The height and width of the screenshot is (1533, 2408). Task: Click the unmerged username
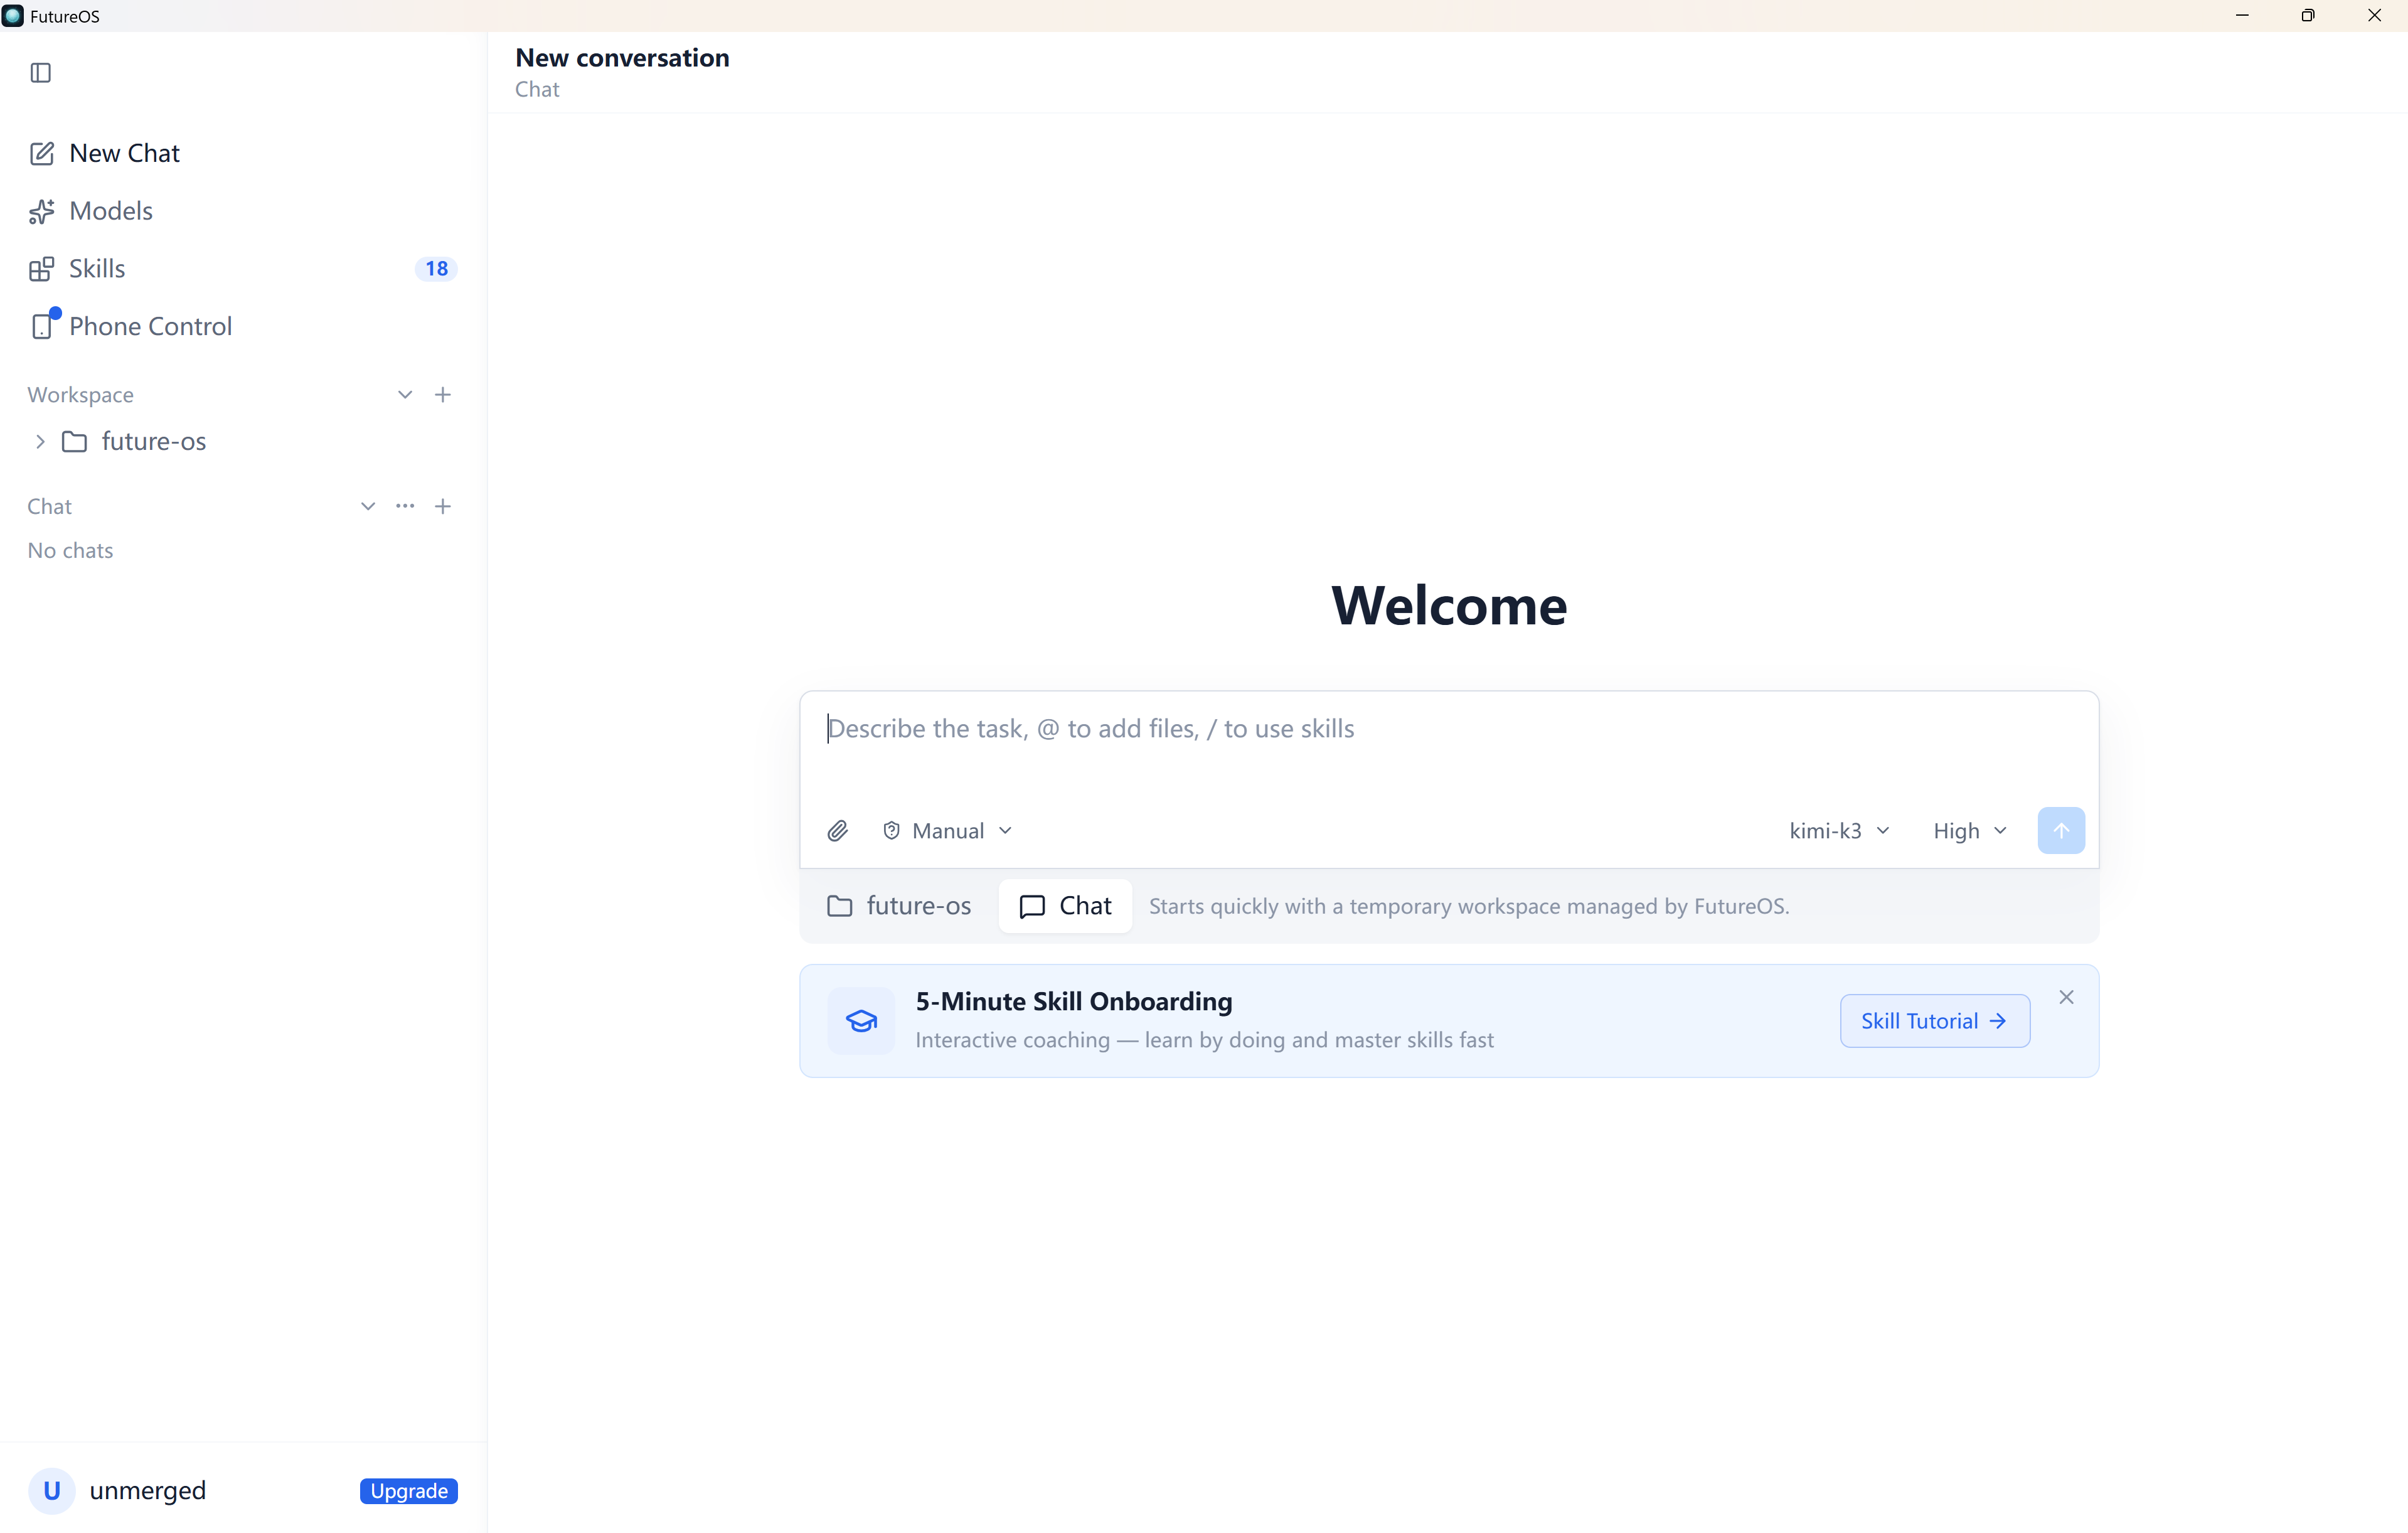(148, 1491)
